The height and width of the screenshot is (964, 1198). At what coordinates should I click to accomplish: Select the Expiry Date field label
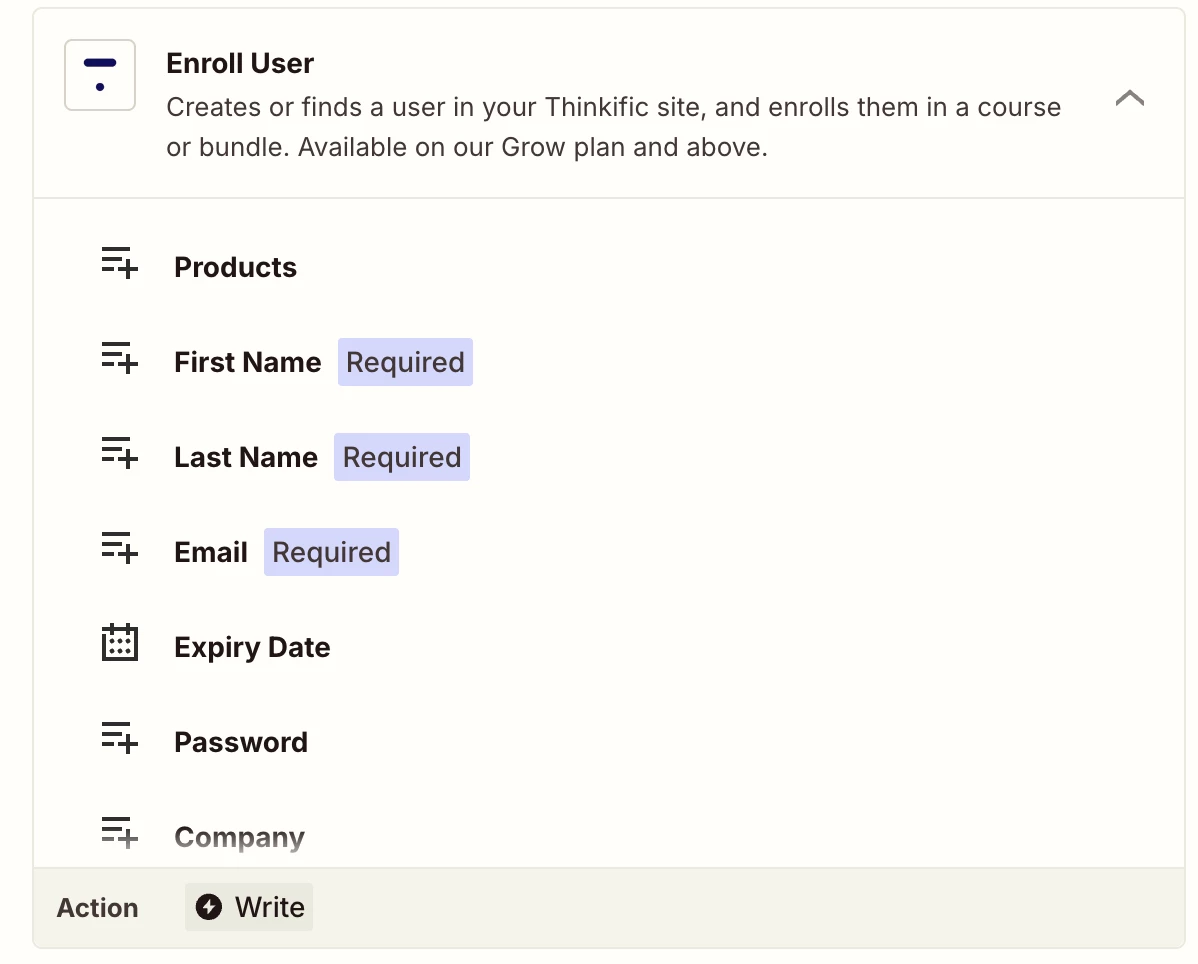(252, 647)
